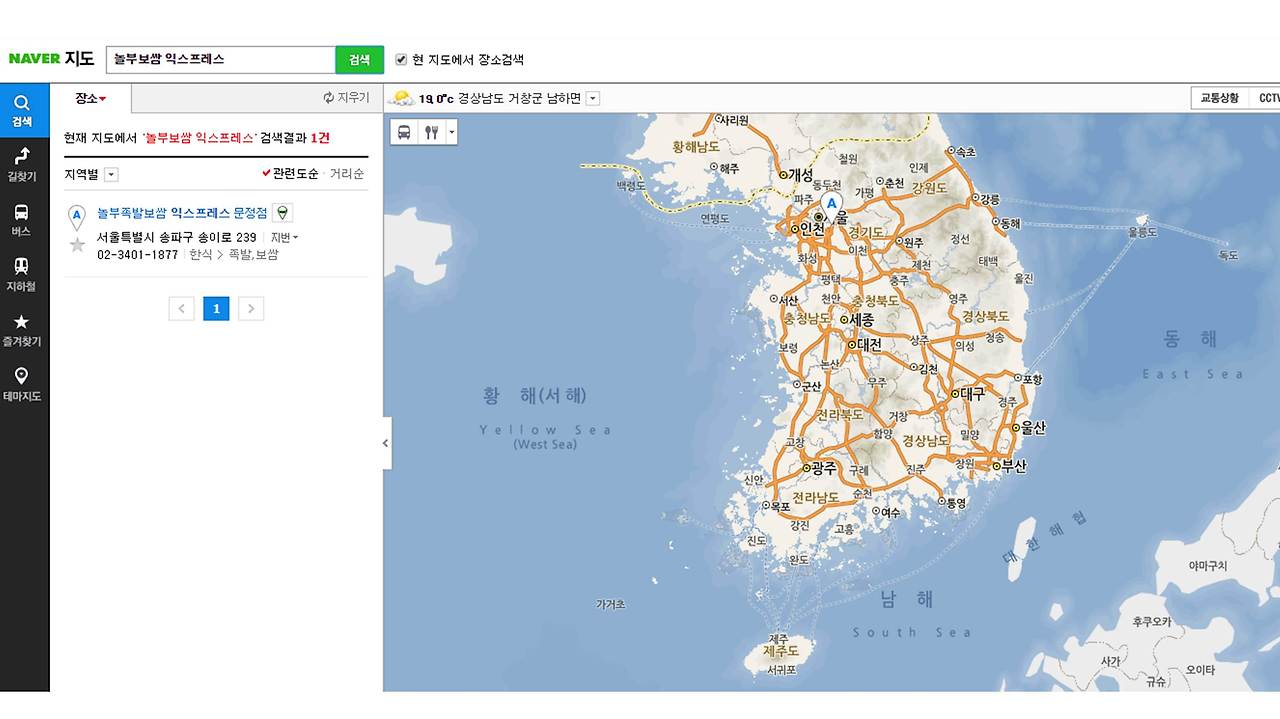Click marker A on the map
The height and width of the screenshot is (719, 1280).
[831, 207]
